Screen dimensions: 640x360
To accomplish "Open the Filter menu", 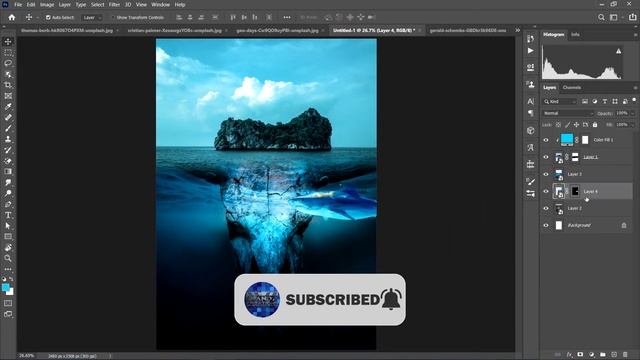I will click(x=114, y=4).
